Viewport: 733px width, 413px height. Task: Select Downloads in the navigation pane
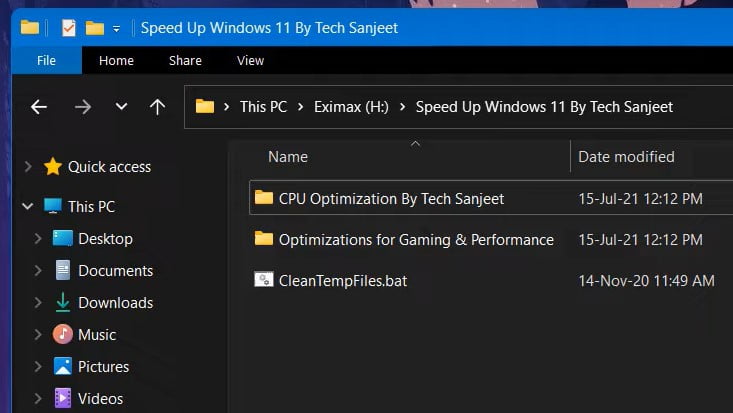(x=115, y=303)
